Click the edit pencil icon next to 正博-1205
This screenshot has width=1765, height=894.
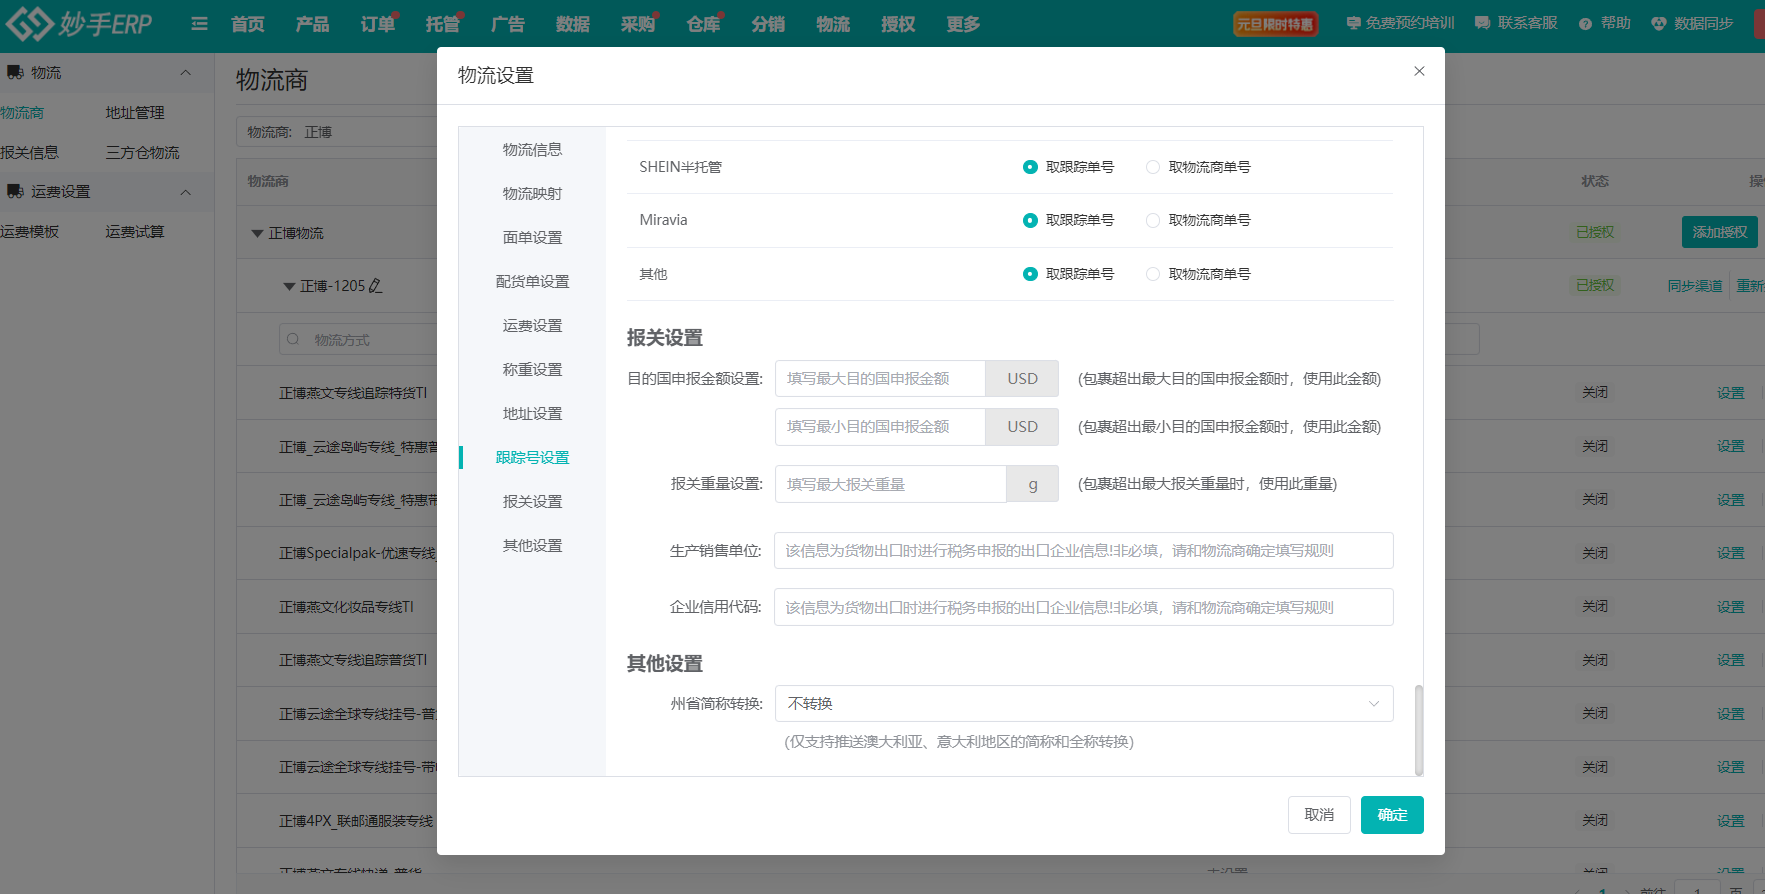pos(376,286)
